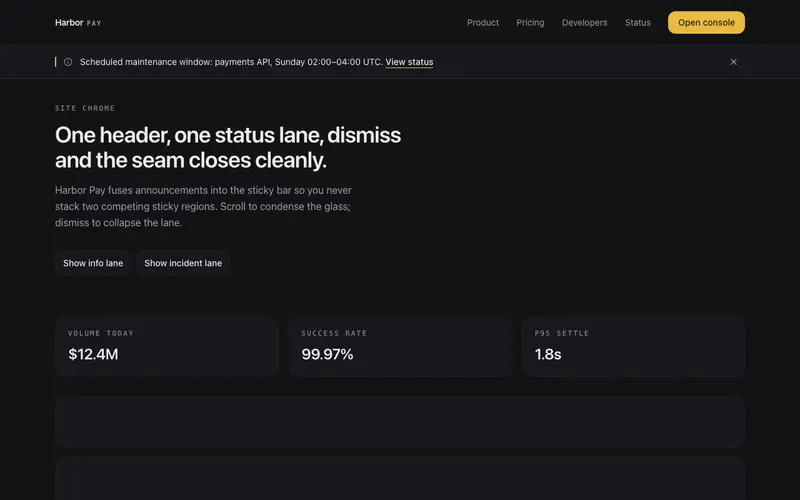Click the Show incident lane button
Viewport: 800px width, 500px height.
point(183,263)
